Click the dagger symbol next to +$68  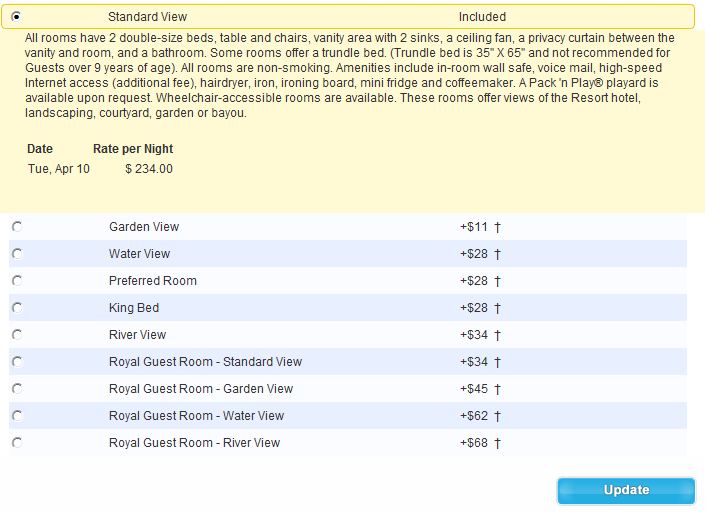click(x=497, y=443)
